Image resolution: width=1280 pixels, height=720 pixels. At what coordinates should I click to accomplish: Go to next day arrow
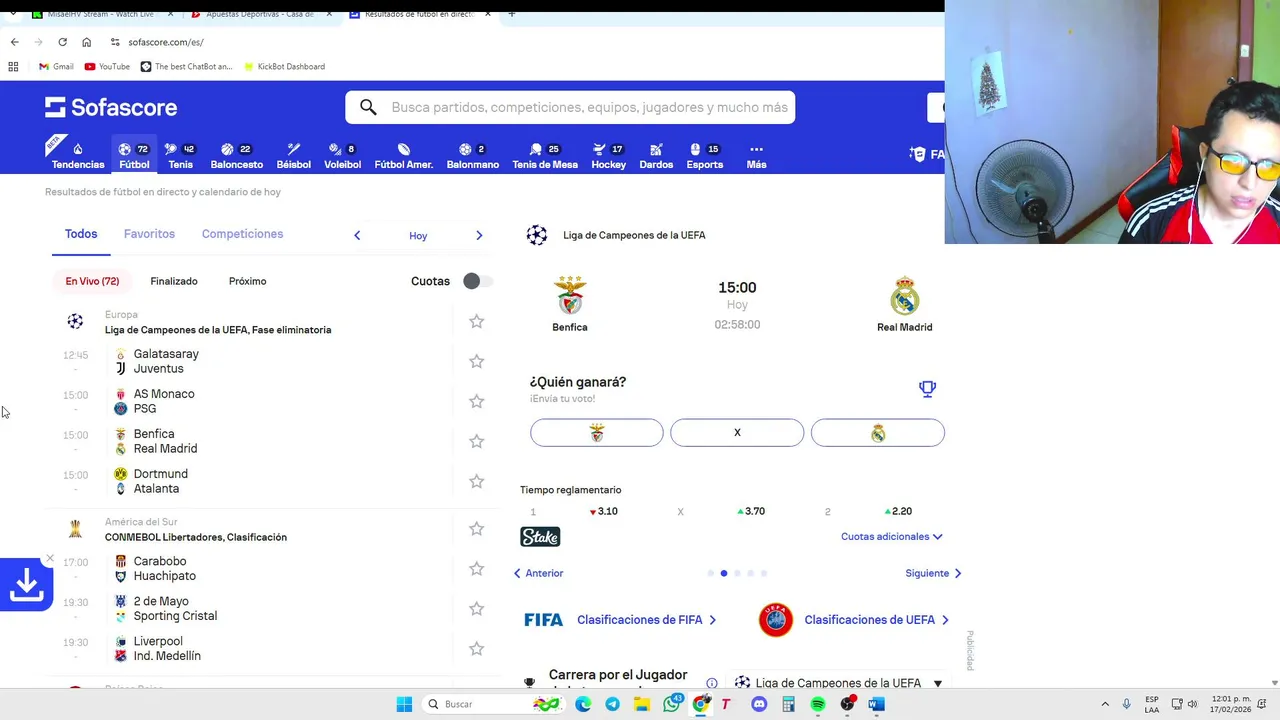click(x=479, y=235)
